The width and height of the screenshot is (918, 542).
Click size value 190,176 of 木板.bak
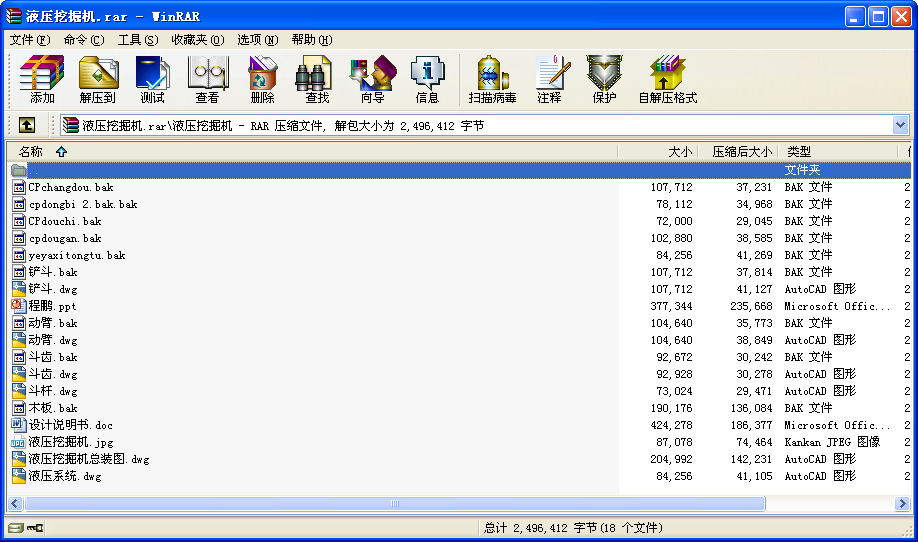tap(672, 407)
